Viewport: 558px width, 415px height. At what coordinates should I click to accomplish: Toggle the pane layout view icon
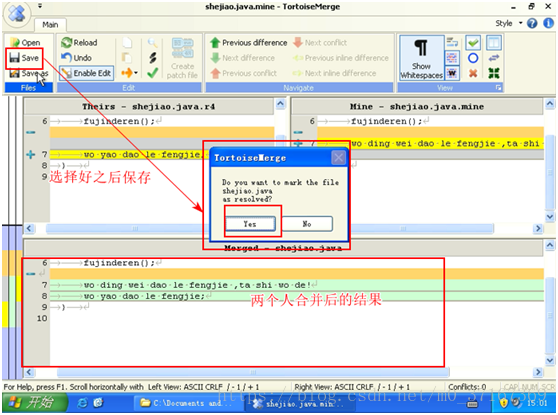coord(494,43)
